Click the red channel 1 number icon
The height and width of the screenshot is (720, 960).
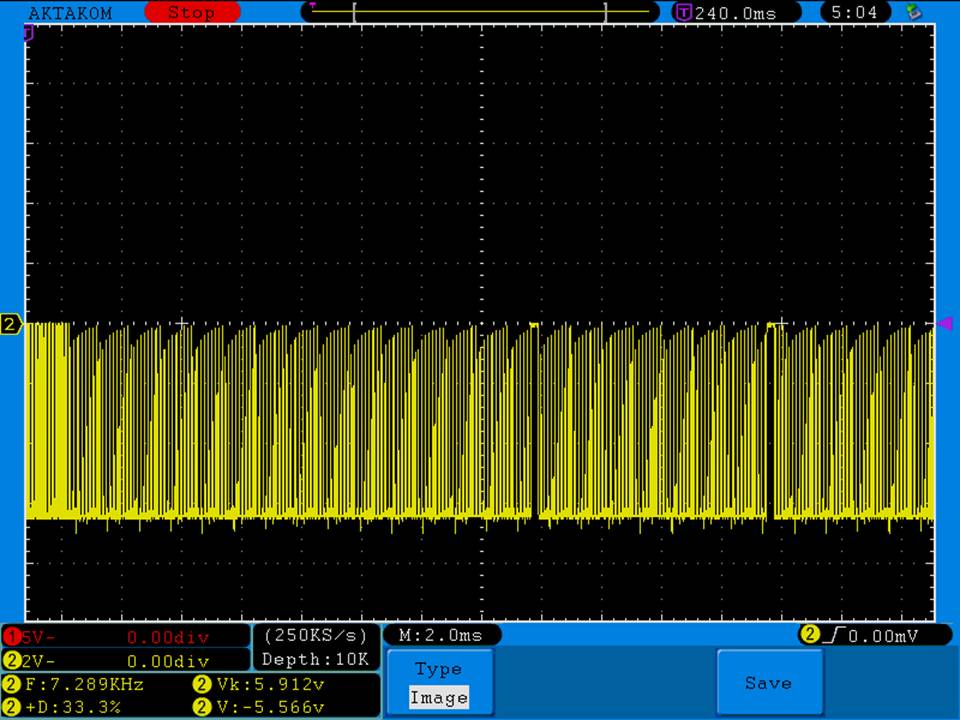tap(11, 637)
